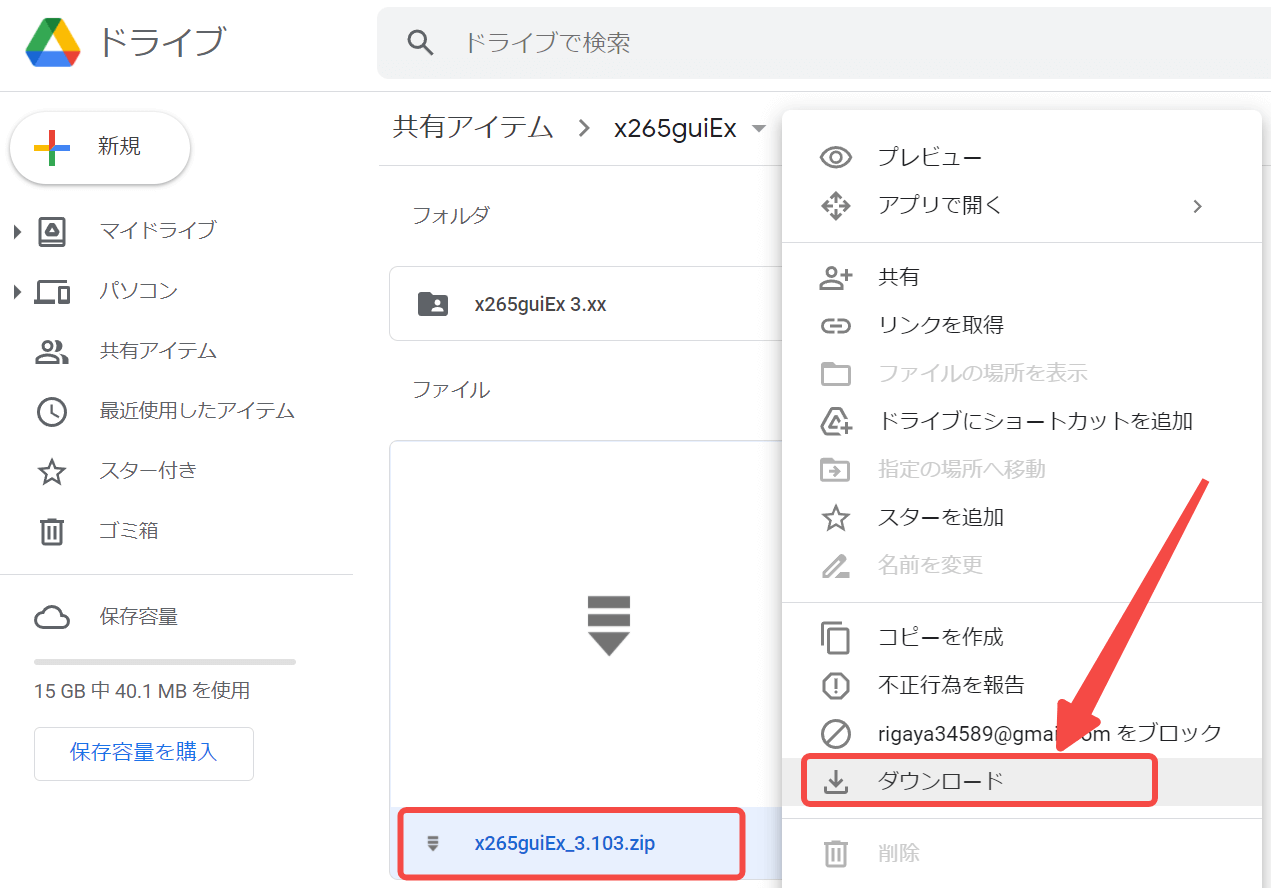Click the スターを追加 star icon
Screen dimensions: 1271x888
(x=835, y=518)
